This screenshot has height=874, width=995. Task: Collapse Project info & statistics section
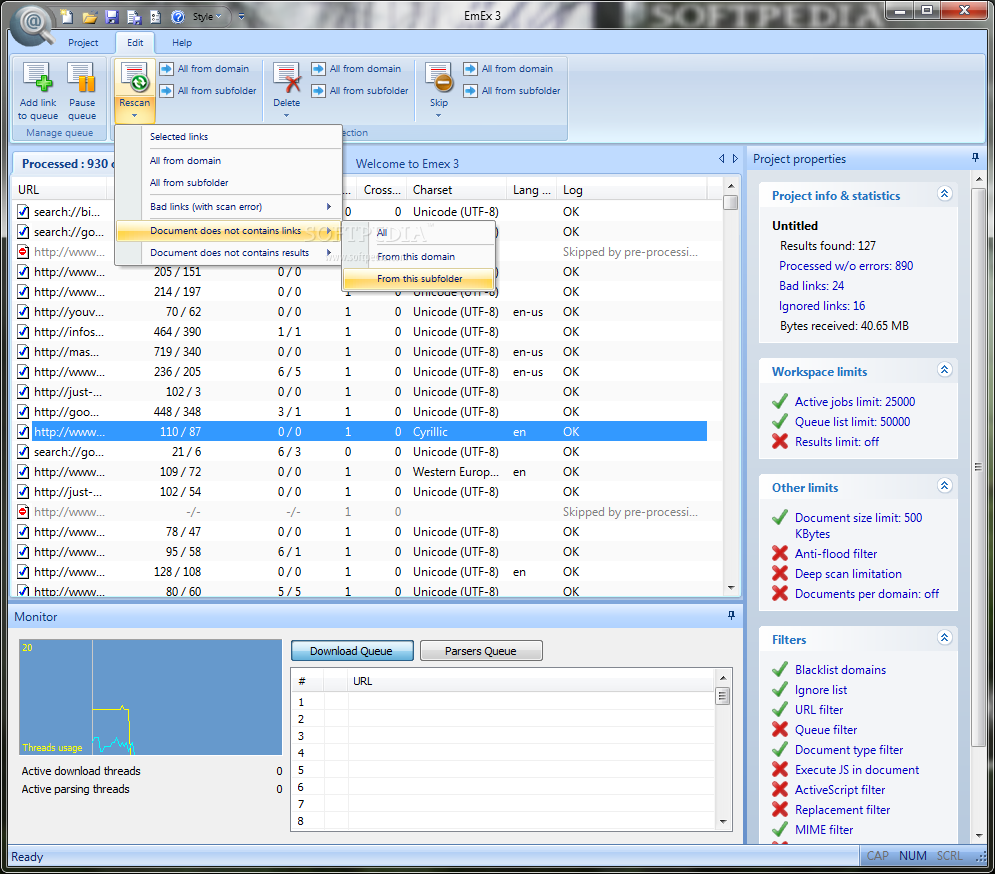pyautogui.click(x=944, y=194)
